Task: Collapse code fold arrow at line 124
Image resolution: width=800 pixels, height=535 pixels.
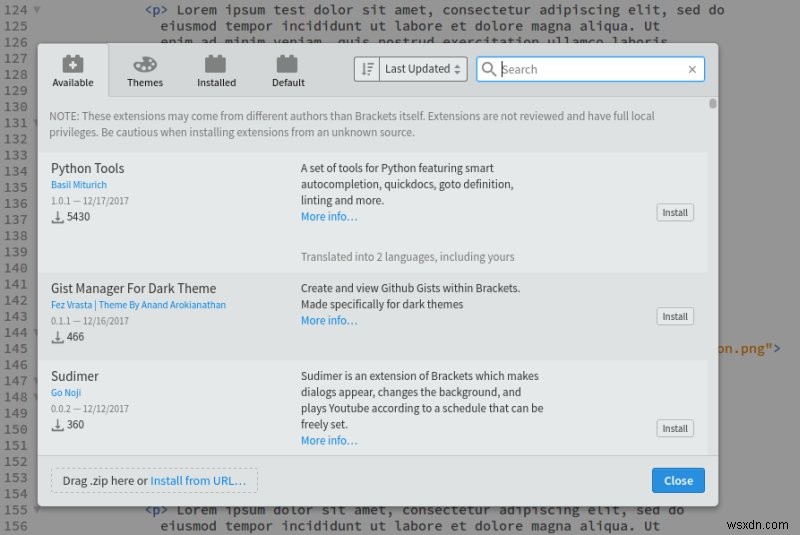Action: 37,9
